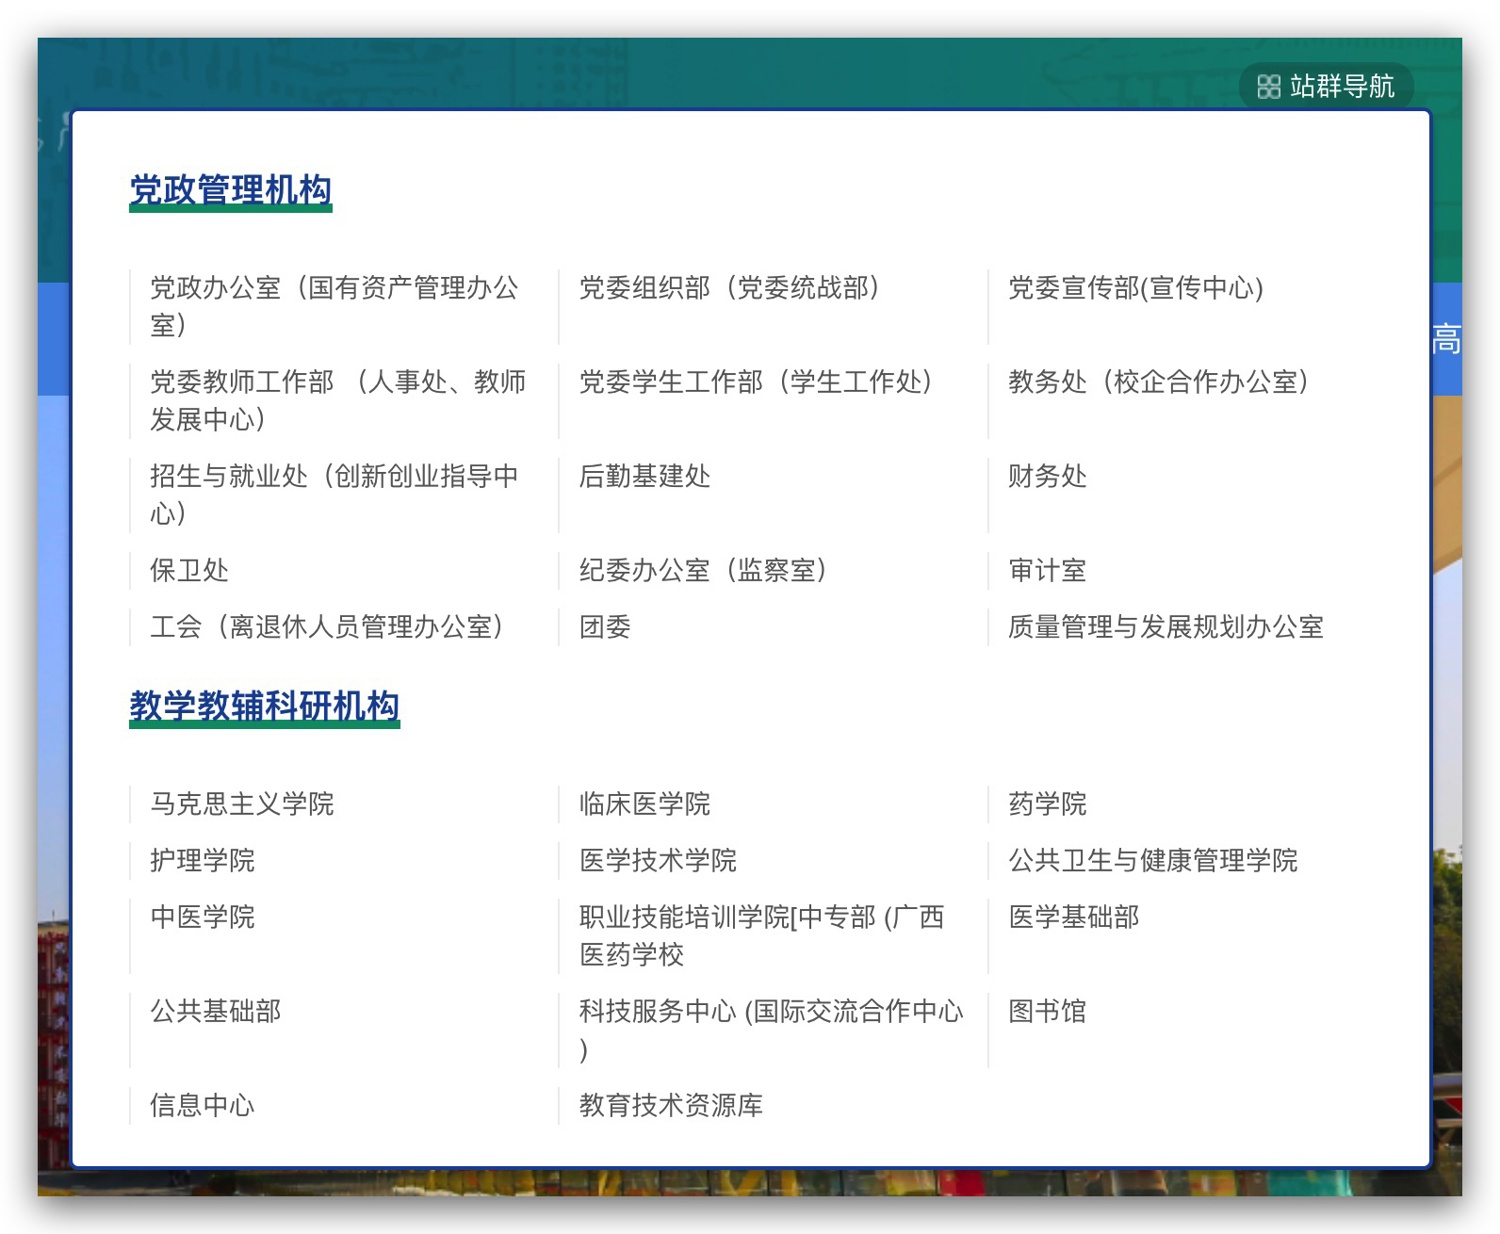The height and width of the screenshot is (1234, 1500).
Task: Select 教务处（校企合作办公室）
Action: click(1158, 382)
